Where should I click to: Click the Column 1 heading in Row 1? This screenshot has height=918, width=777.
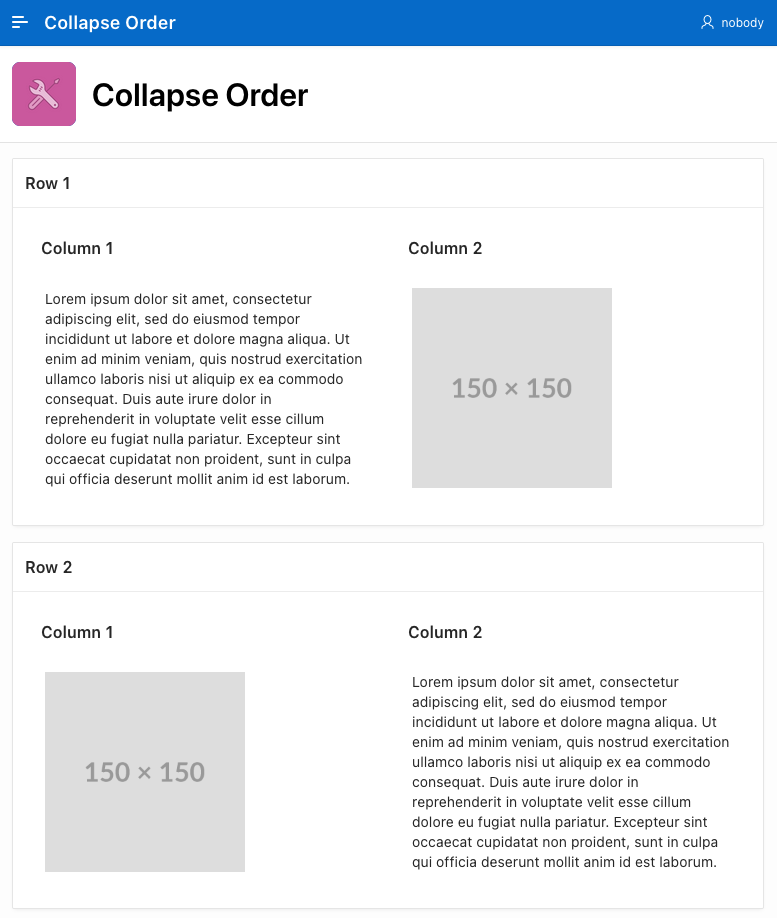[77, 248]
